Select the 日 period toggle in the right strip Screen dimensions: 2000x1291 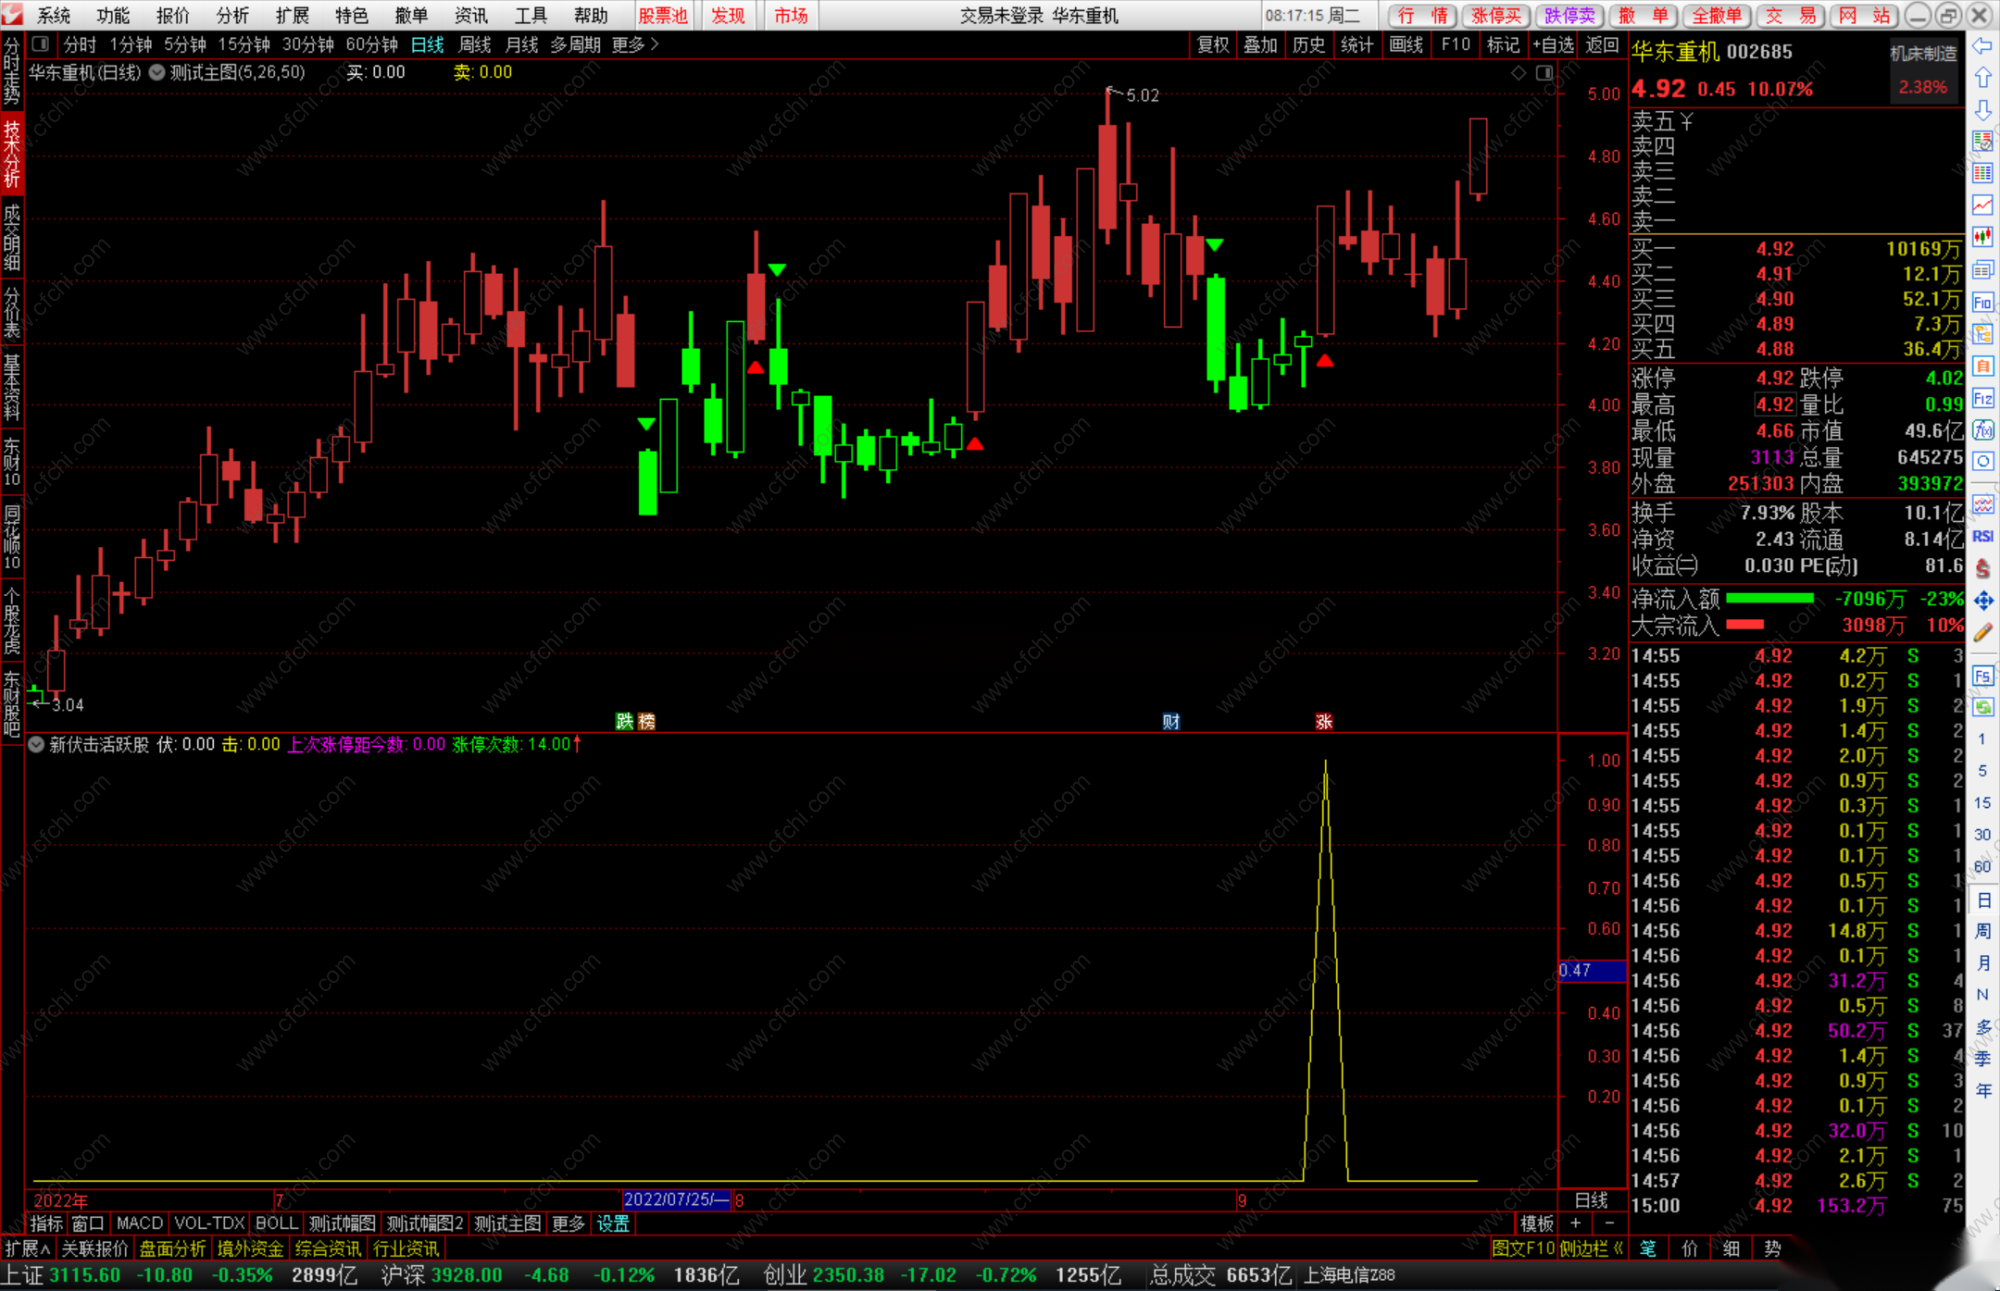coord(1983,900)
